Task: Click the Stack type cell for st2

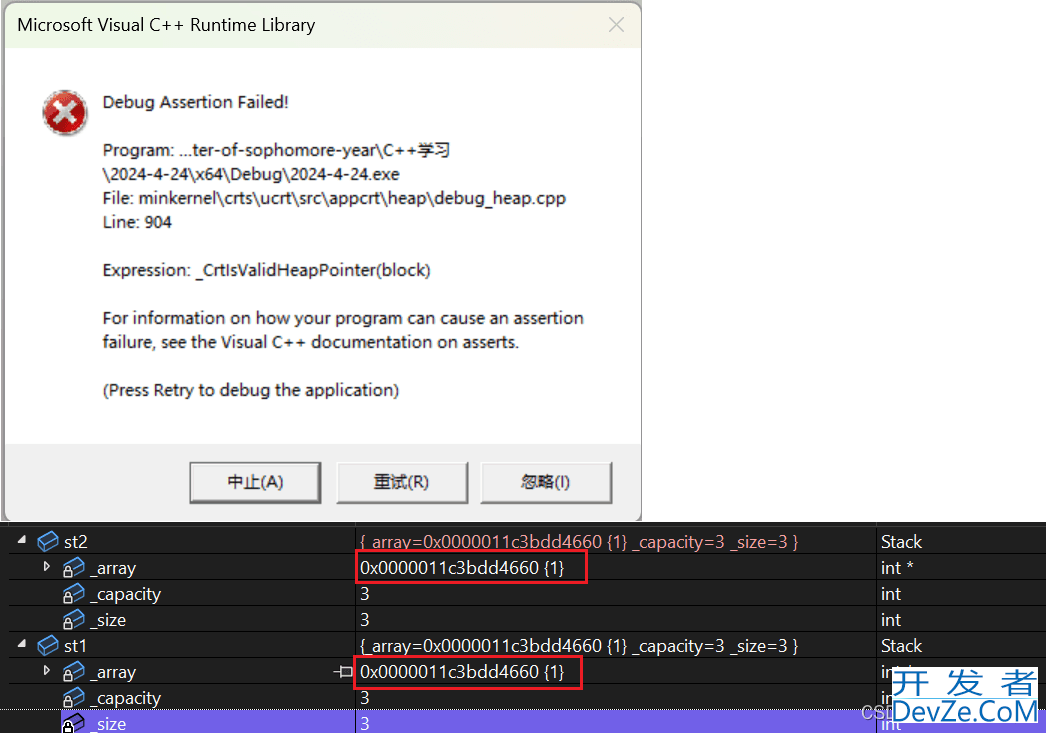Action: [x=901, y=542]
